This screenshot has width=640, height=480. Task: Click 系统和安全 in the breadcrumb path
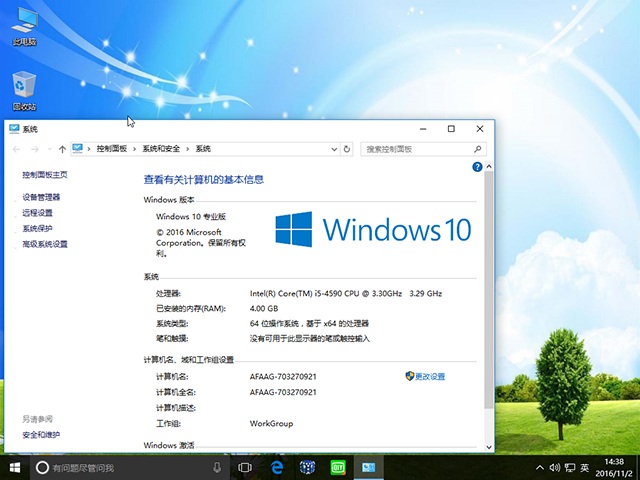point(160,149)
